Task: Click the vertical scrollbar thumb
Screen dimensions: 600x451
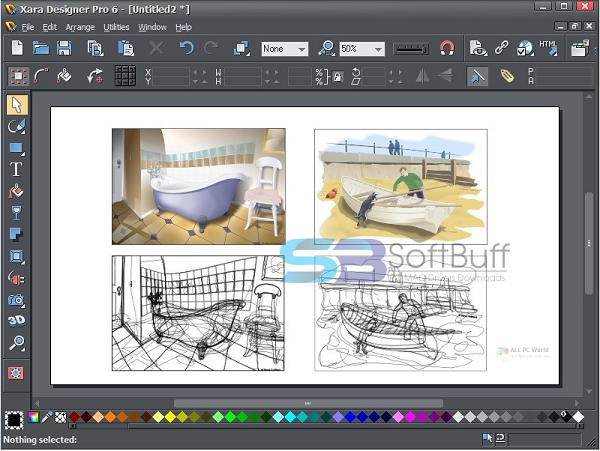Action: tap(589, 243)
